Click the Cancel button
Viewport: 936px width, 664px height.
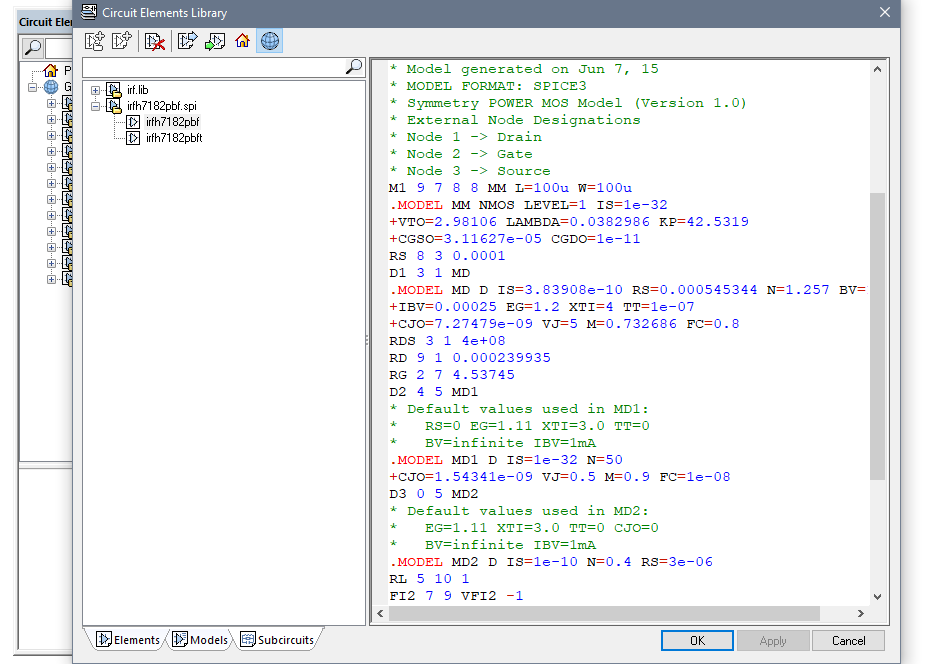point(848,641)
